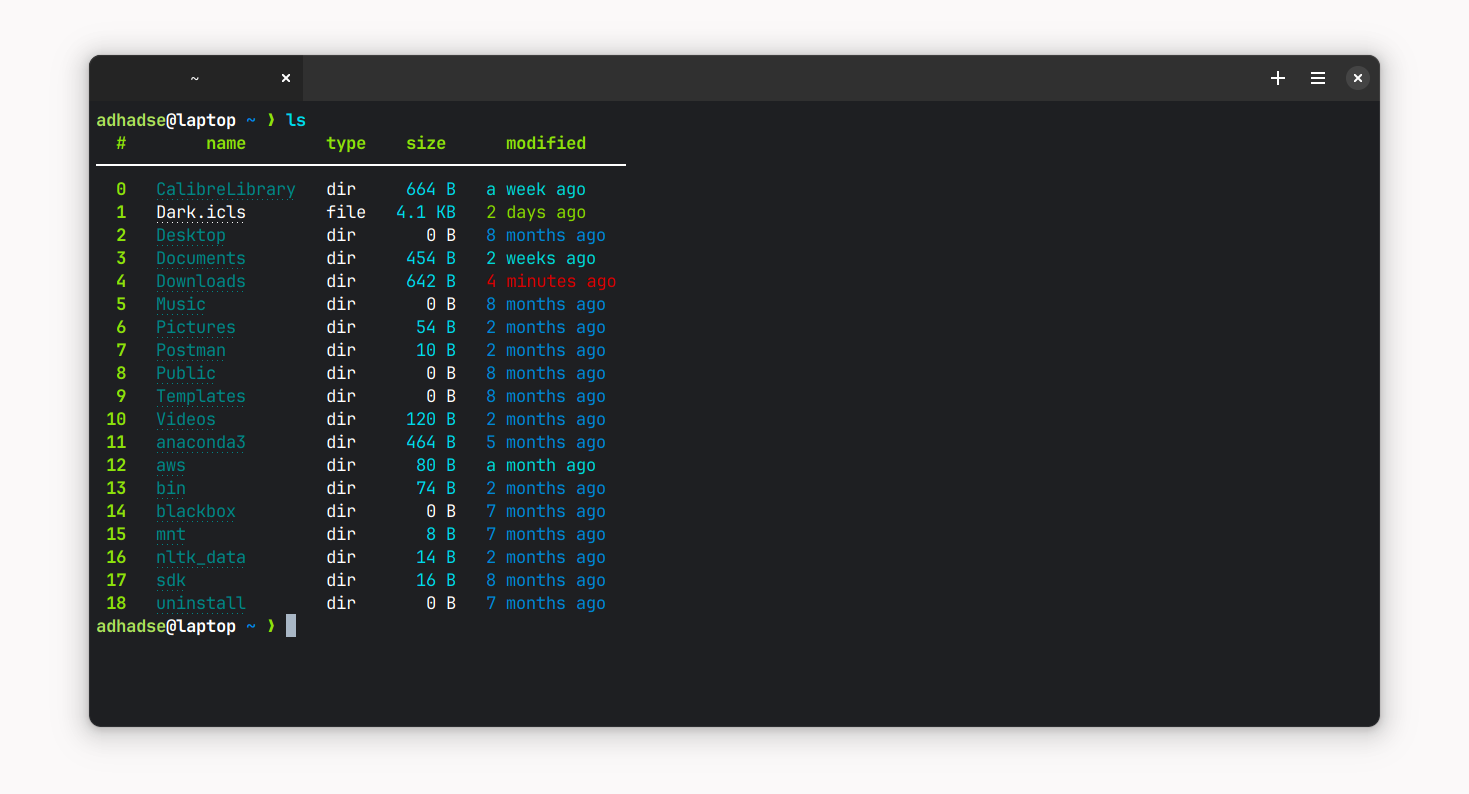This screenshot has height=794, width=1469.
Task: Select the tilde home tab
Action: [x=194, y=77]
